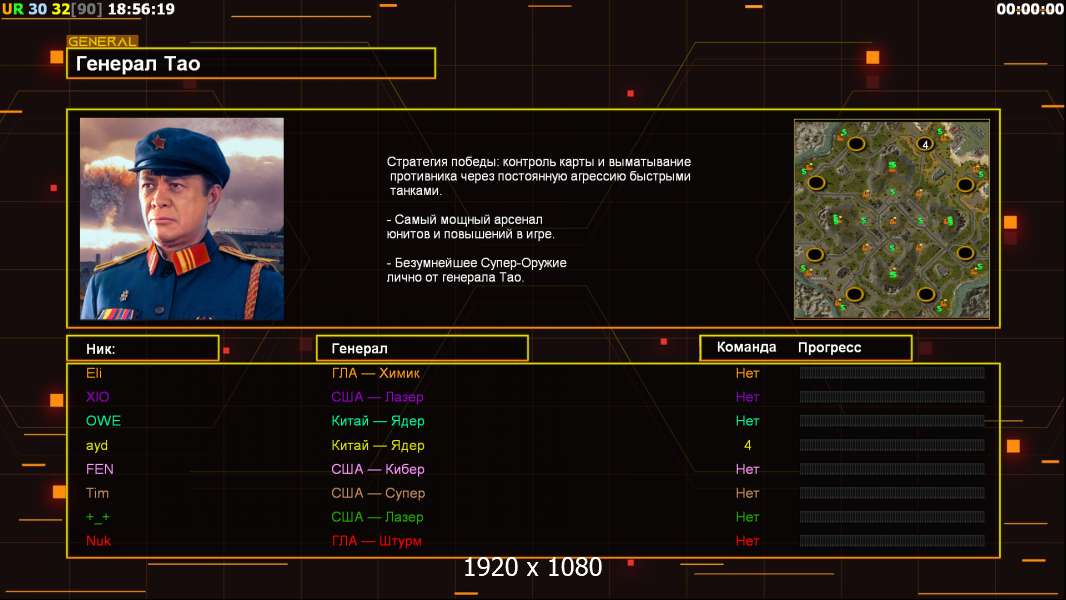
Task: Click the red GENERAL label above title
Action: click(x=102, y=42)
